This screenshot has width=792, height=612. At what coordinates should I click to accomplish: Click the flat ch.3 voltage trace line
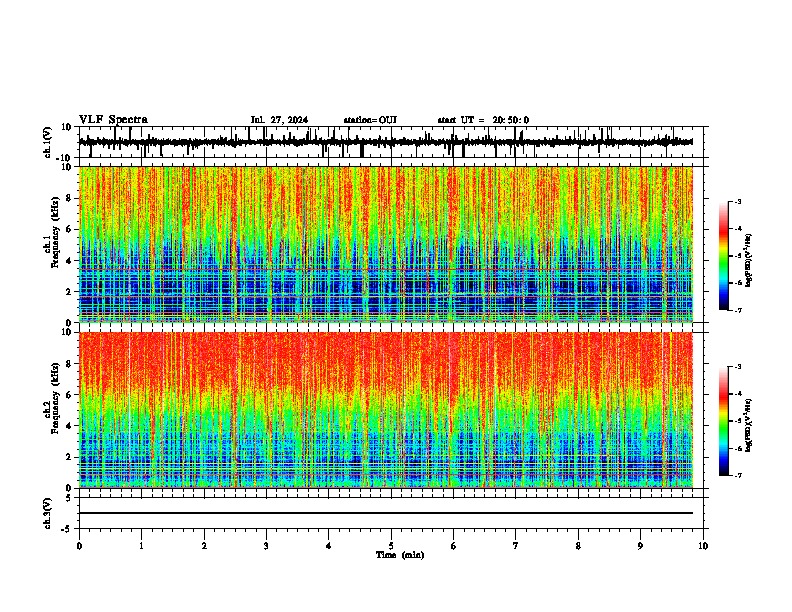pos(386,513)
